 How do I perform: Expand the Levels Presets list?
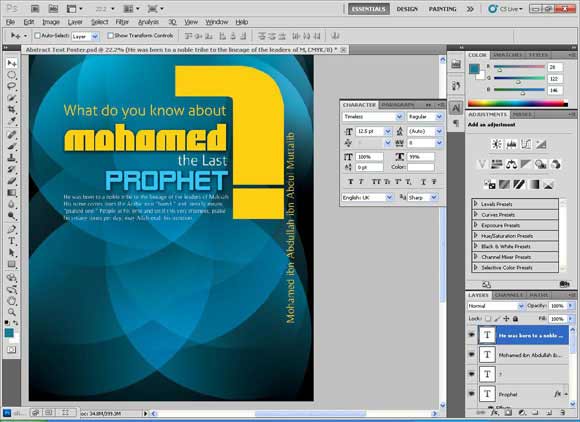(x=476, y=204)
